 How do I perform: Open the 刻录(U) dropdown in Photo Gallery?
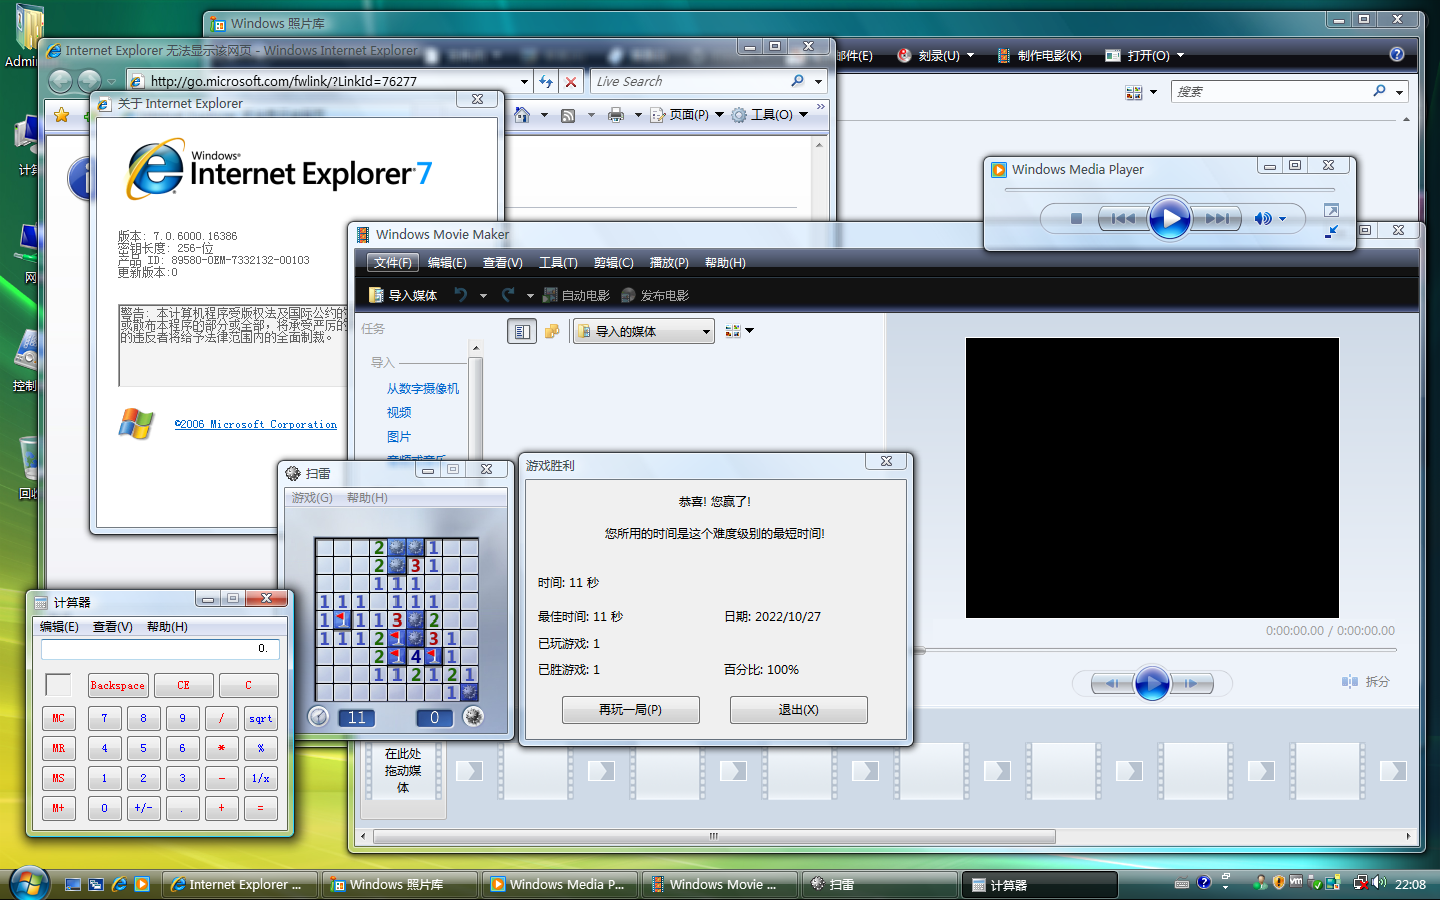[935, 56]
